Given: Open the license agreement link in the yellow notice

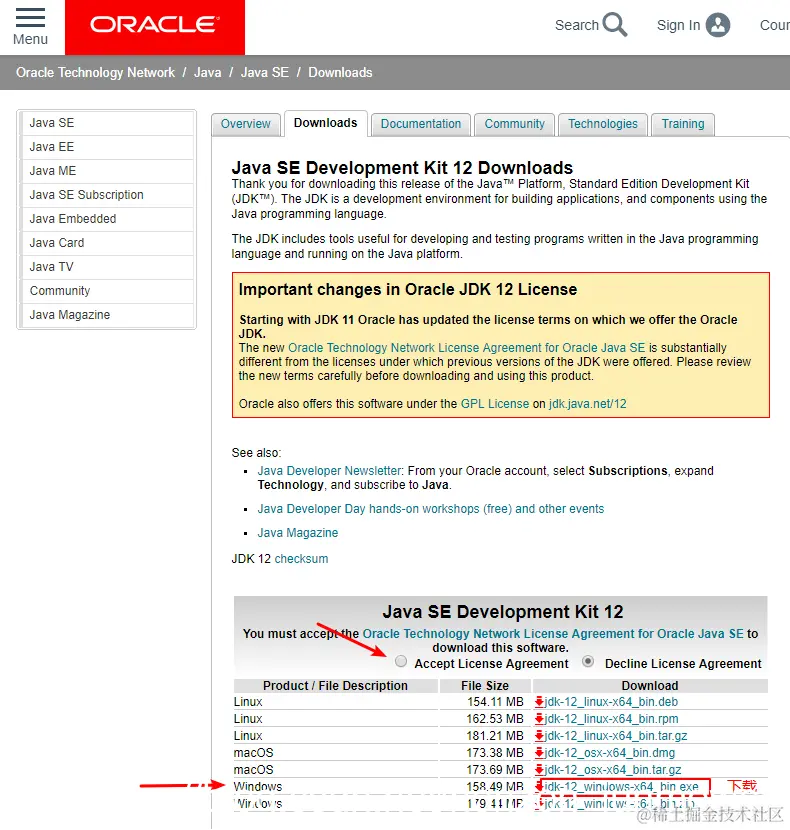Looking at the screenshot, I should [466, 348].
